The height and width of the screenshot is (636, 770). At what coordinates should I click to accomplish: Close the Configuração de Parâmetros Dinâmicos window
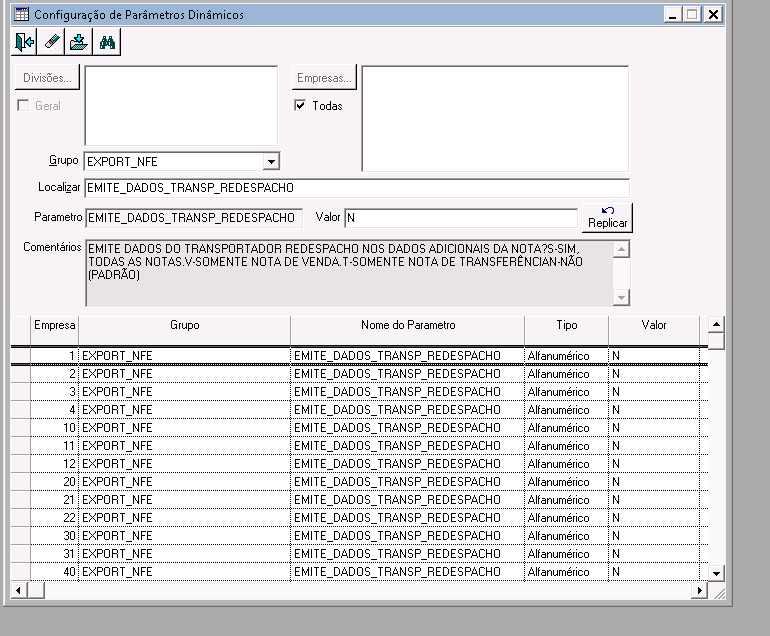coord(713,15)
